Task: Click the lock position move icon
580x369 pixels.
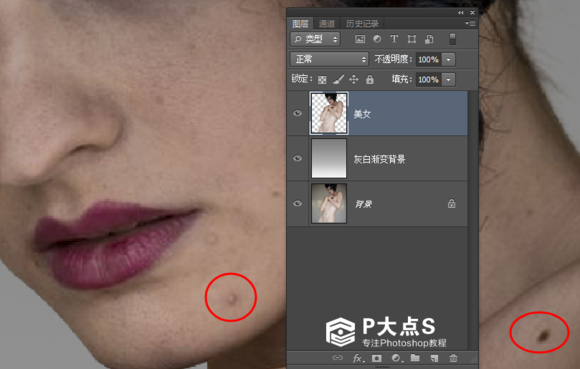Action: tap(354, 79)
